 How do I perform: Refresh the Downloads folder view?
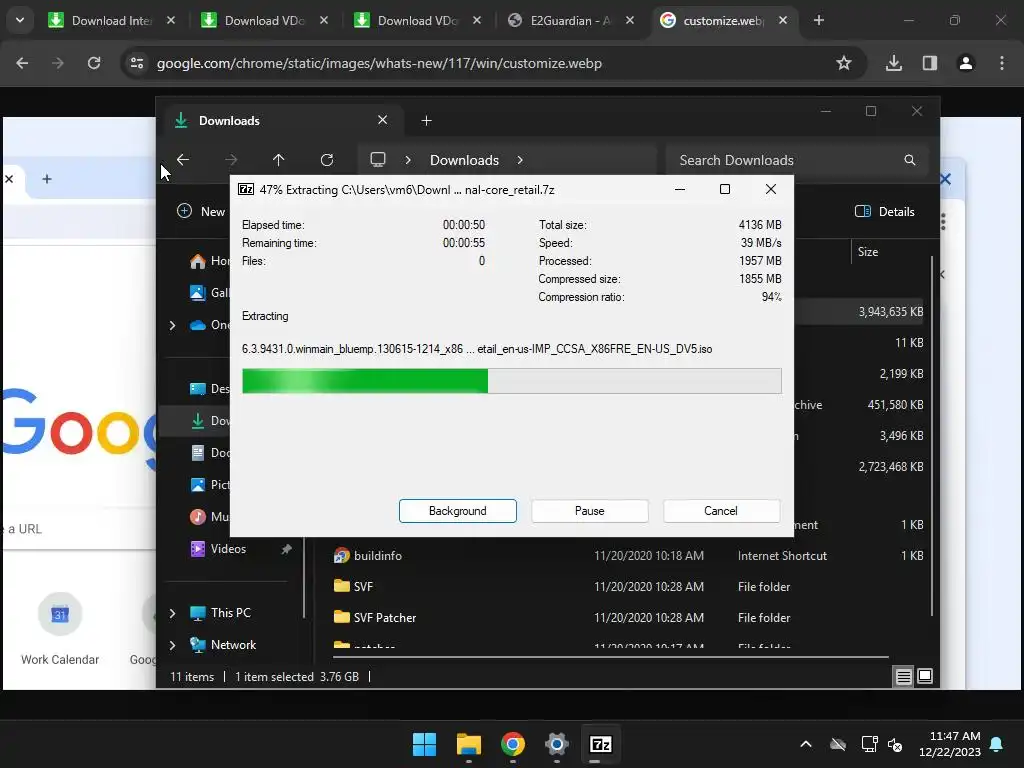point(327,159)
